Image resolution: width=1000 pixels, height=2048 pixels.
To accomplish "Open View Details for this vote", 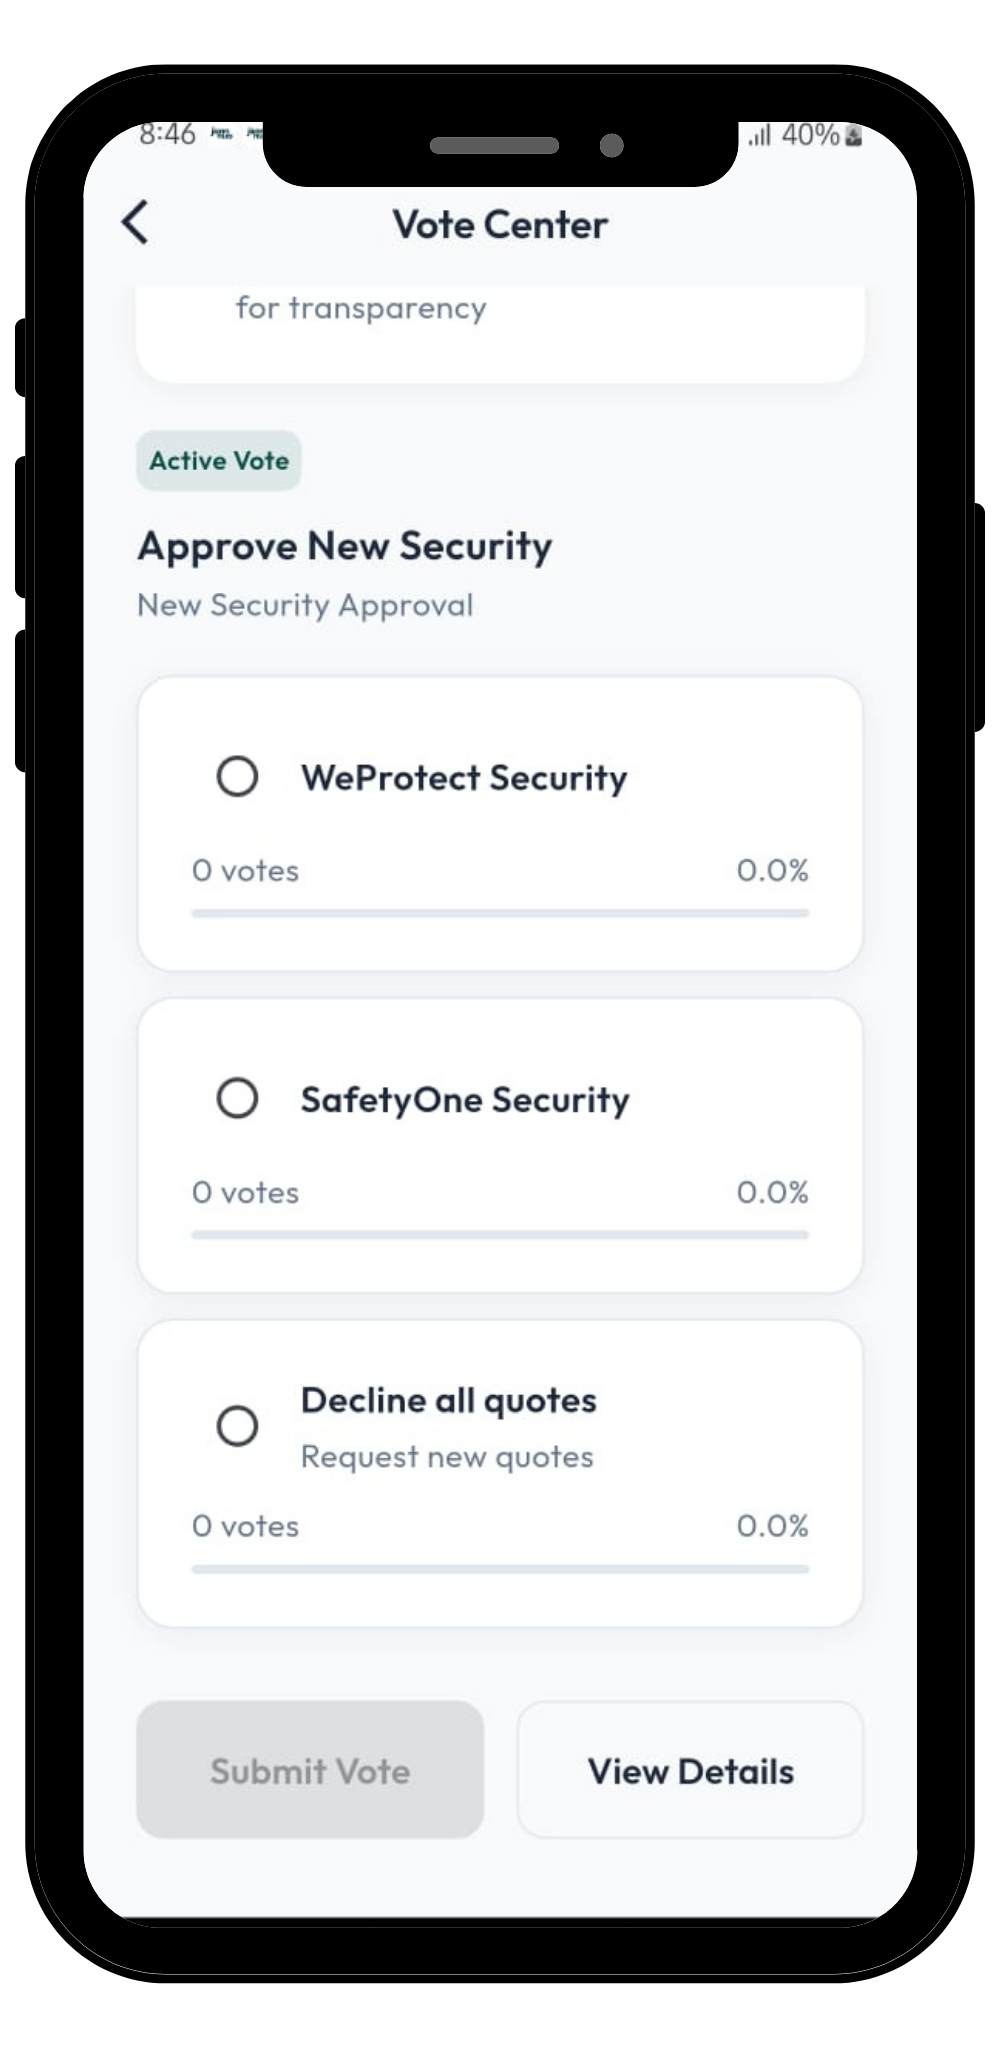I will (690, 1771).
